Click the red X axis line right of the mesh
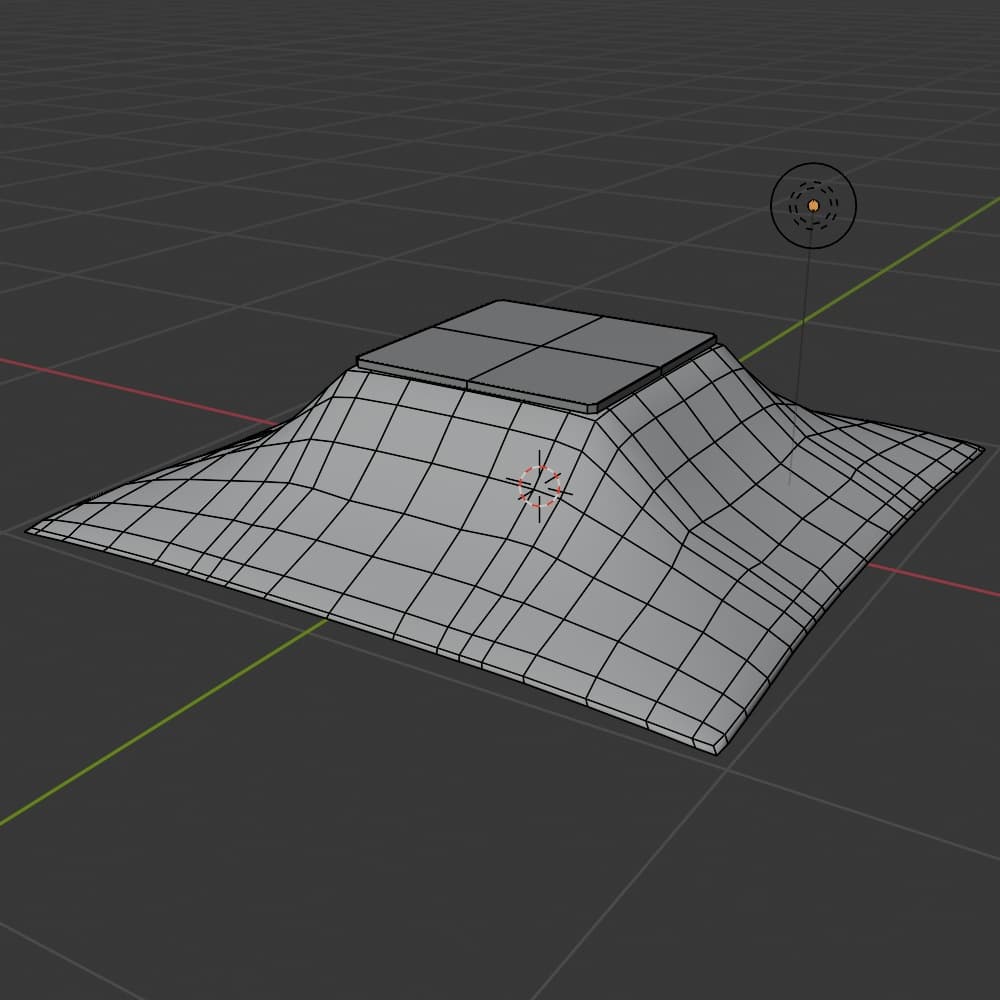 [x=930, y=582]
